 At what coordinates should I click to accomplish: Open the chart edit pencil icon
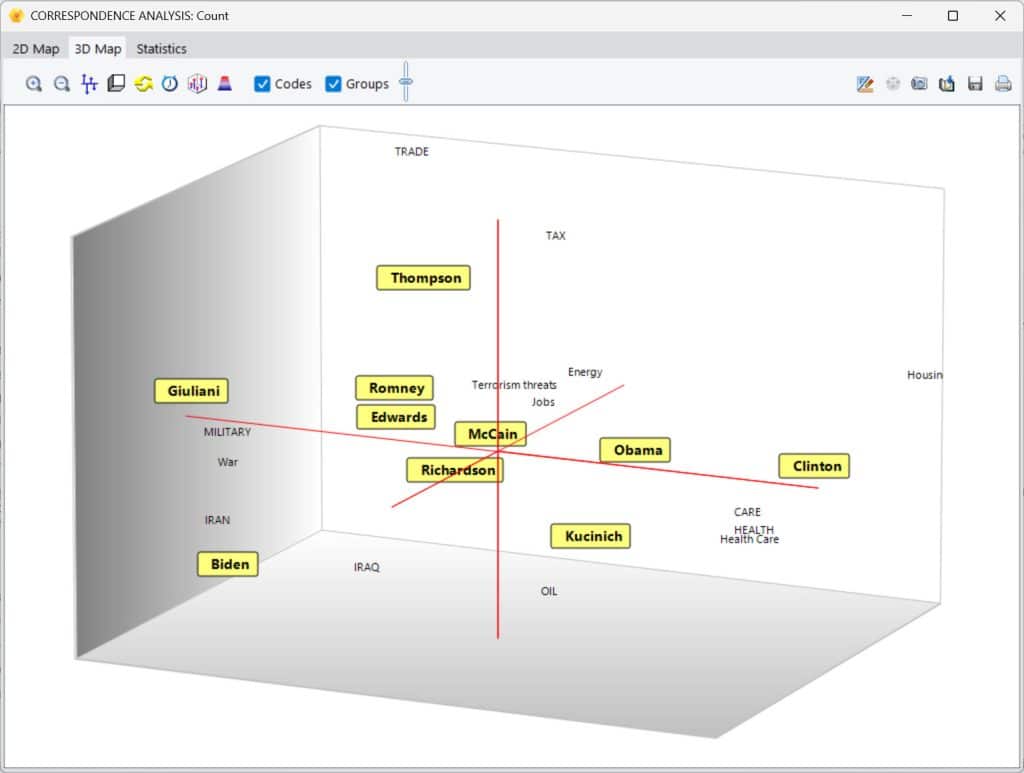click(x=865, y=84)
